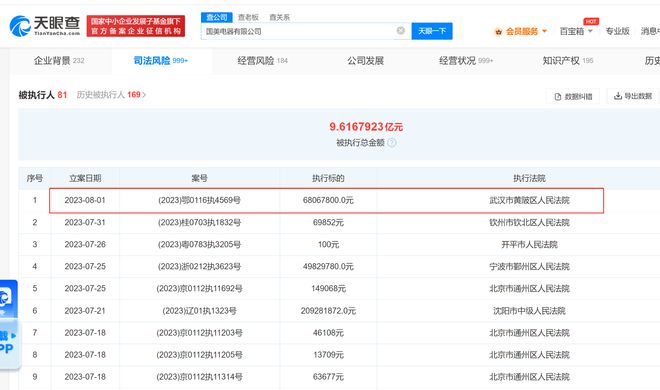Switch to the 查老板 search tab
Screen dimensions: 660x390
[x=248, y=17]
